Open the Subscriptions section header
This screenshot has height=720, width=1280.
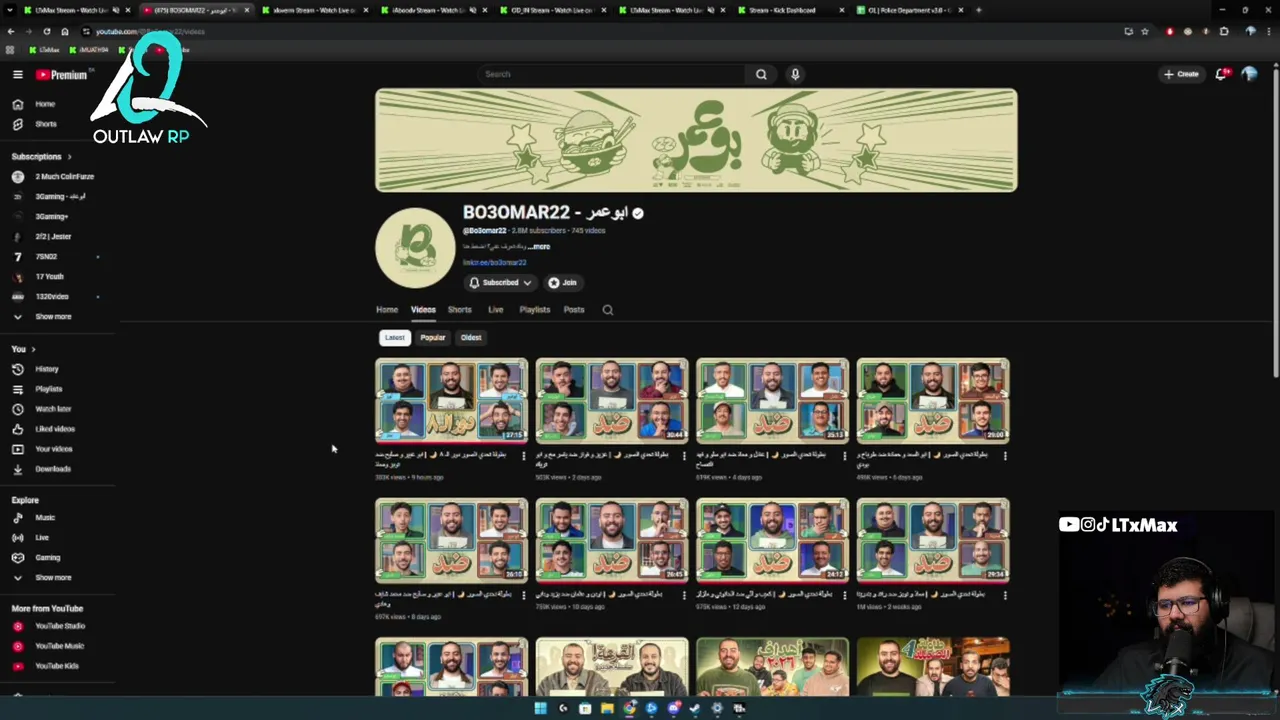tap(42, 157)
